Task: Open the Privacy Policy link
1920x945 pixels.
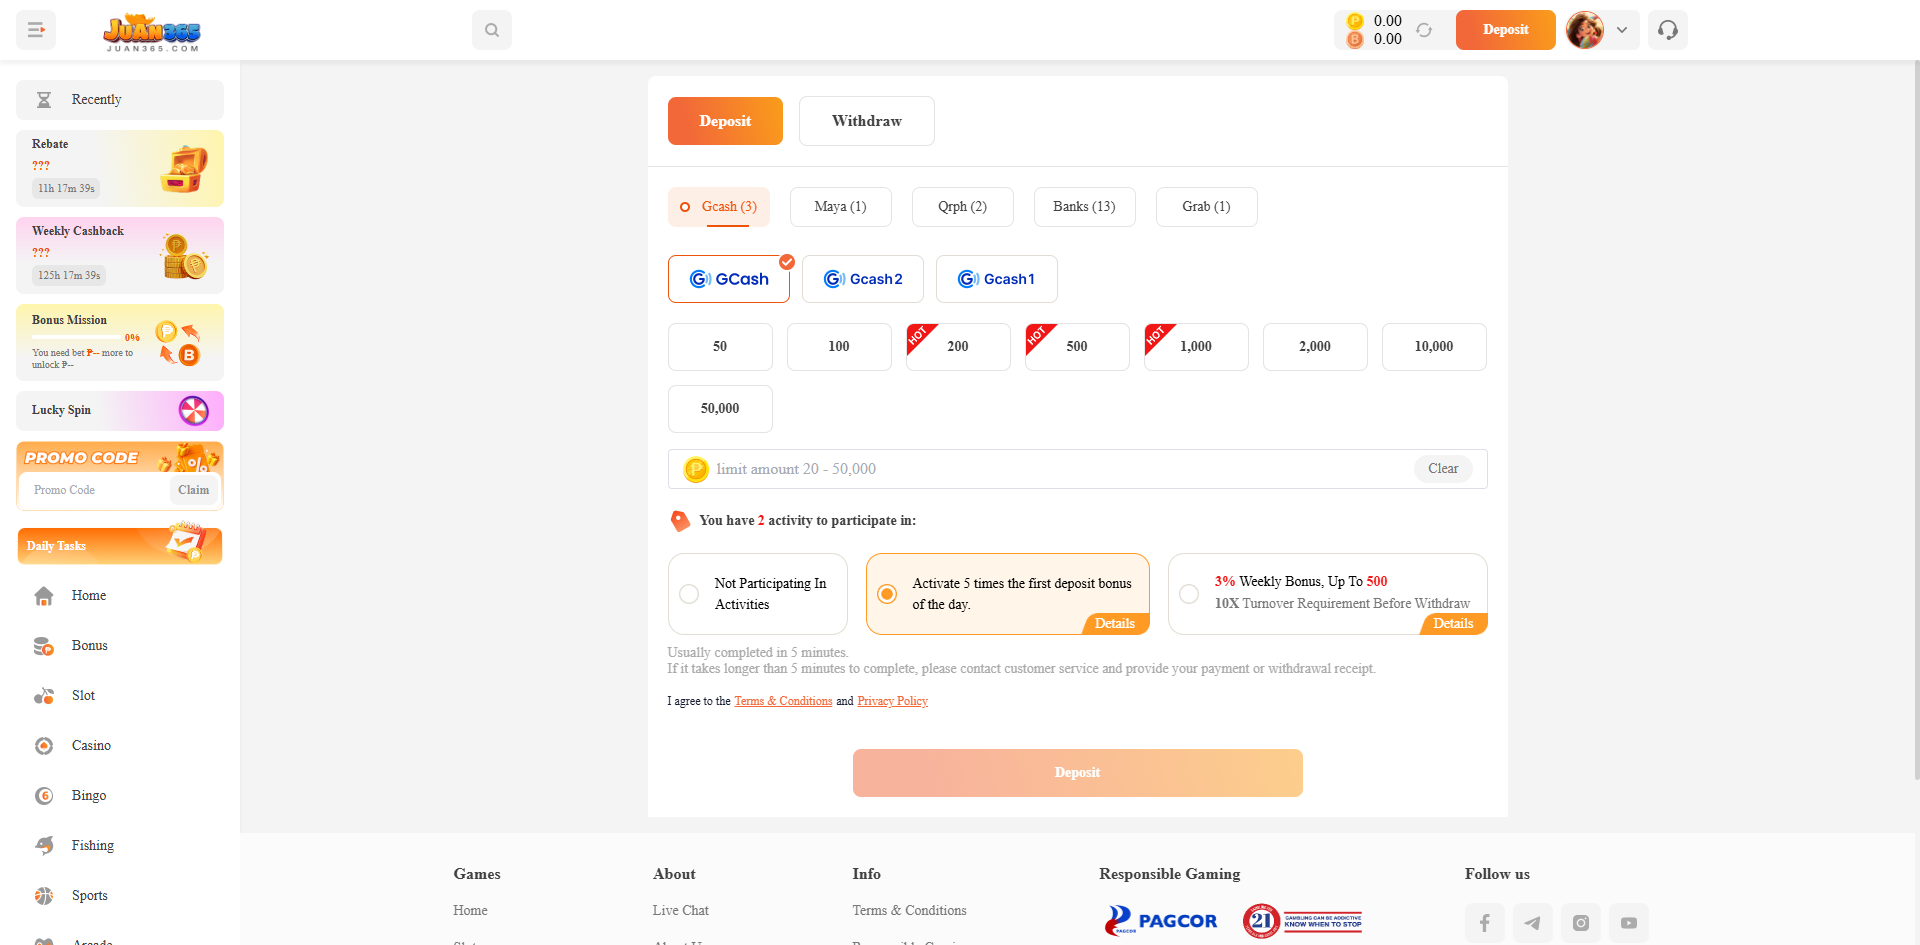Action: pyautogui.click(x=892, y=701)
